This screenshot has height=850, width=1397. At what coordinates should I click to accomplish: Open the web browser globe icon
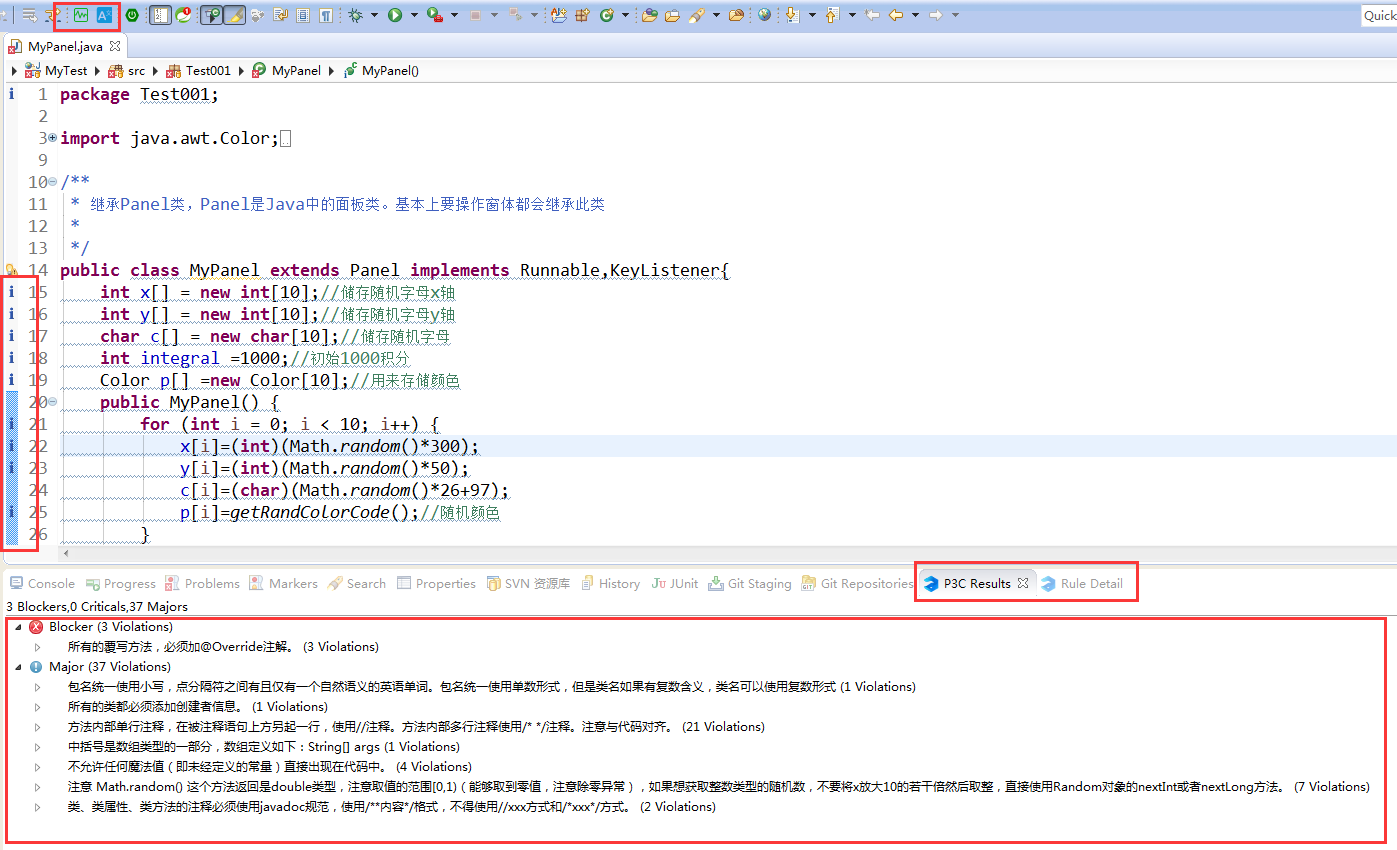[x=764, y=15]
